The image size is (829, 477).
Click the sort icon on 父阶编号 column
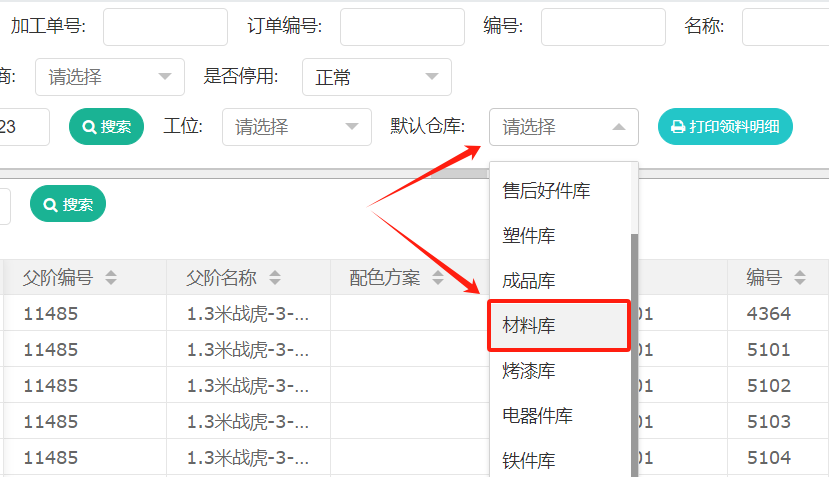tap(111, 278)
